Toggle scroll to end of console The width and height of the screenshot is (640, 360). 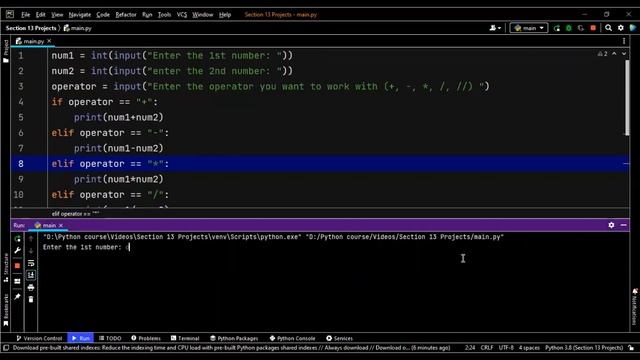coord(31,276)
